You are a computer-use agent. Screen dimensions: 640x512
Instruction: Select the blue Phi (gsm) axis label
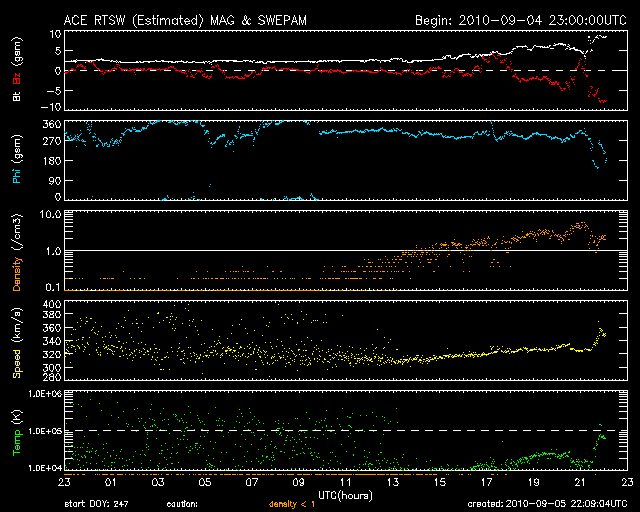tap(17, 160)
